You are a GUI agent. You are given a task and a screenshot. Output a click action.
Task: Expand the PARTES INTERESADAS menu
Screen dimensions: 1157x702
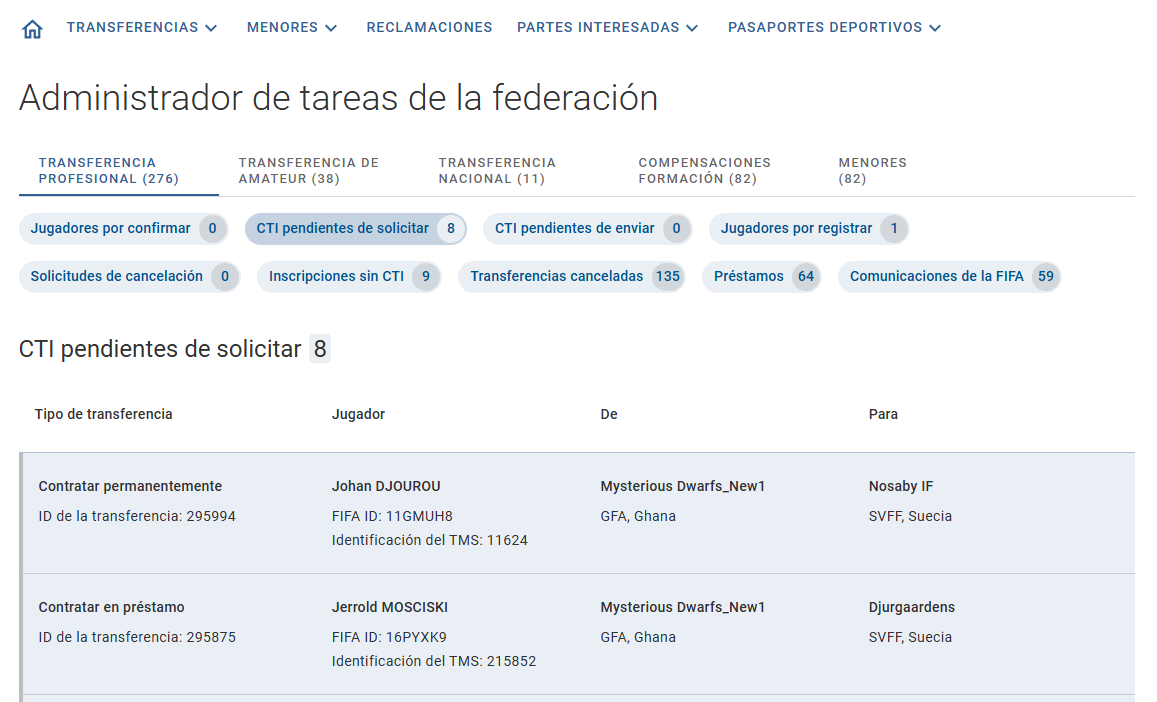click(x=607, y=27)
